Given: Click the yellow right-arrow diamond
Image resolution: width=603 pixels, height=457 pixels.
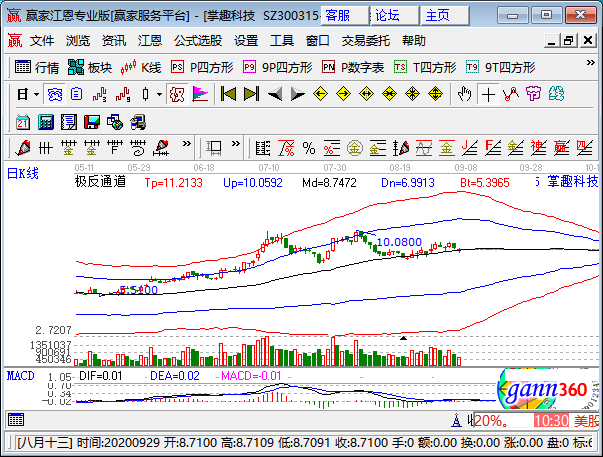Looking at the screenshot, I should click(x=343, y=94).
